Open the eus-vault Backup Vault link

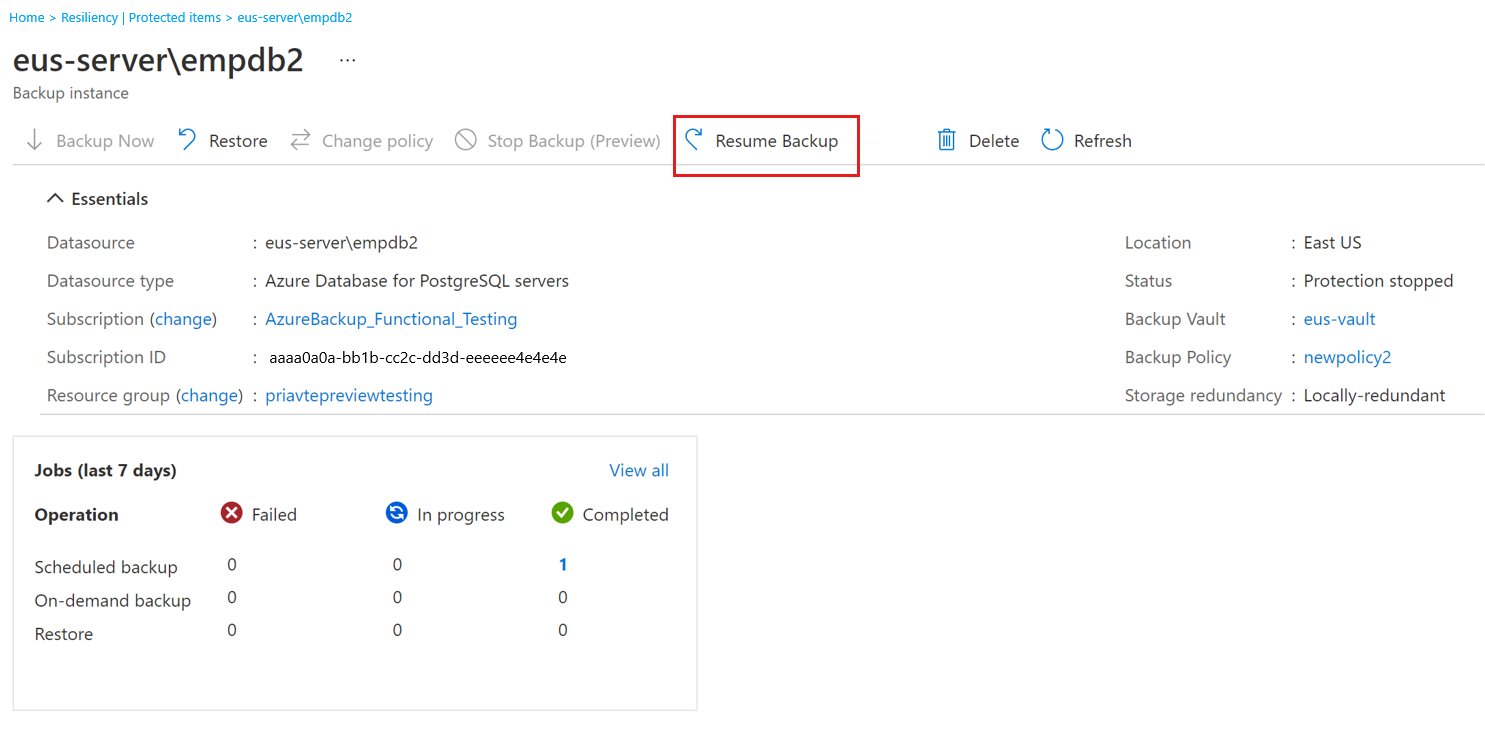coord(1340,319)
